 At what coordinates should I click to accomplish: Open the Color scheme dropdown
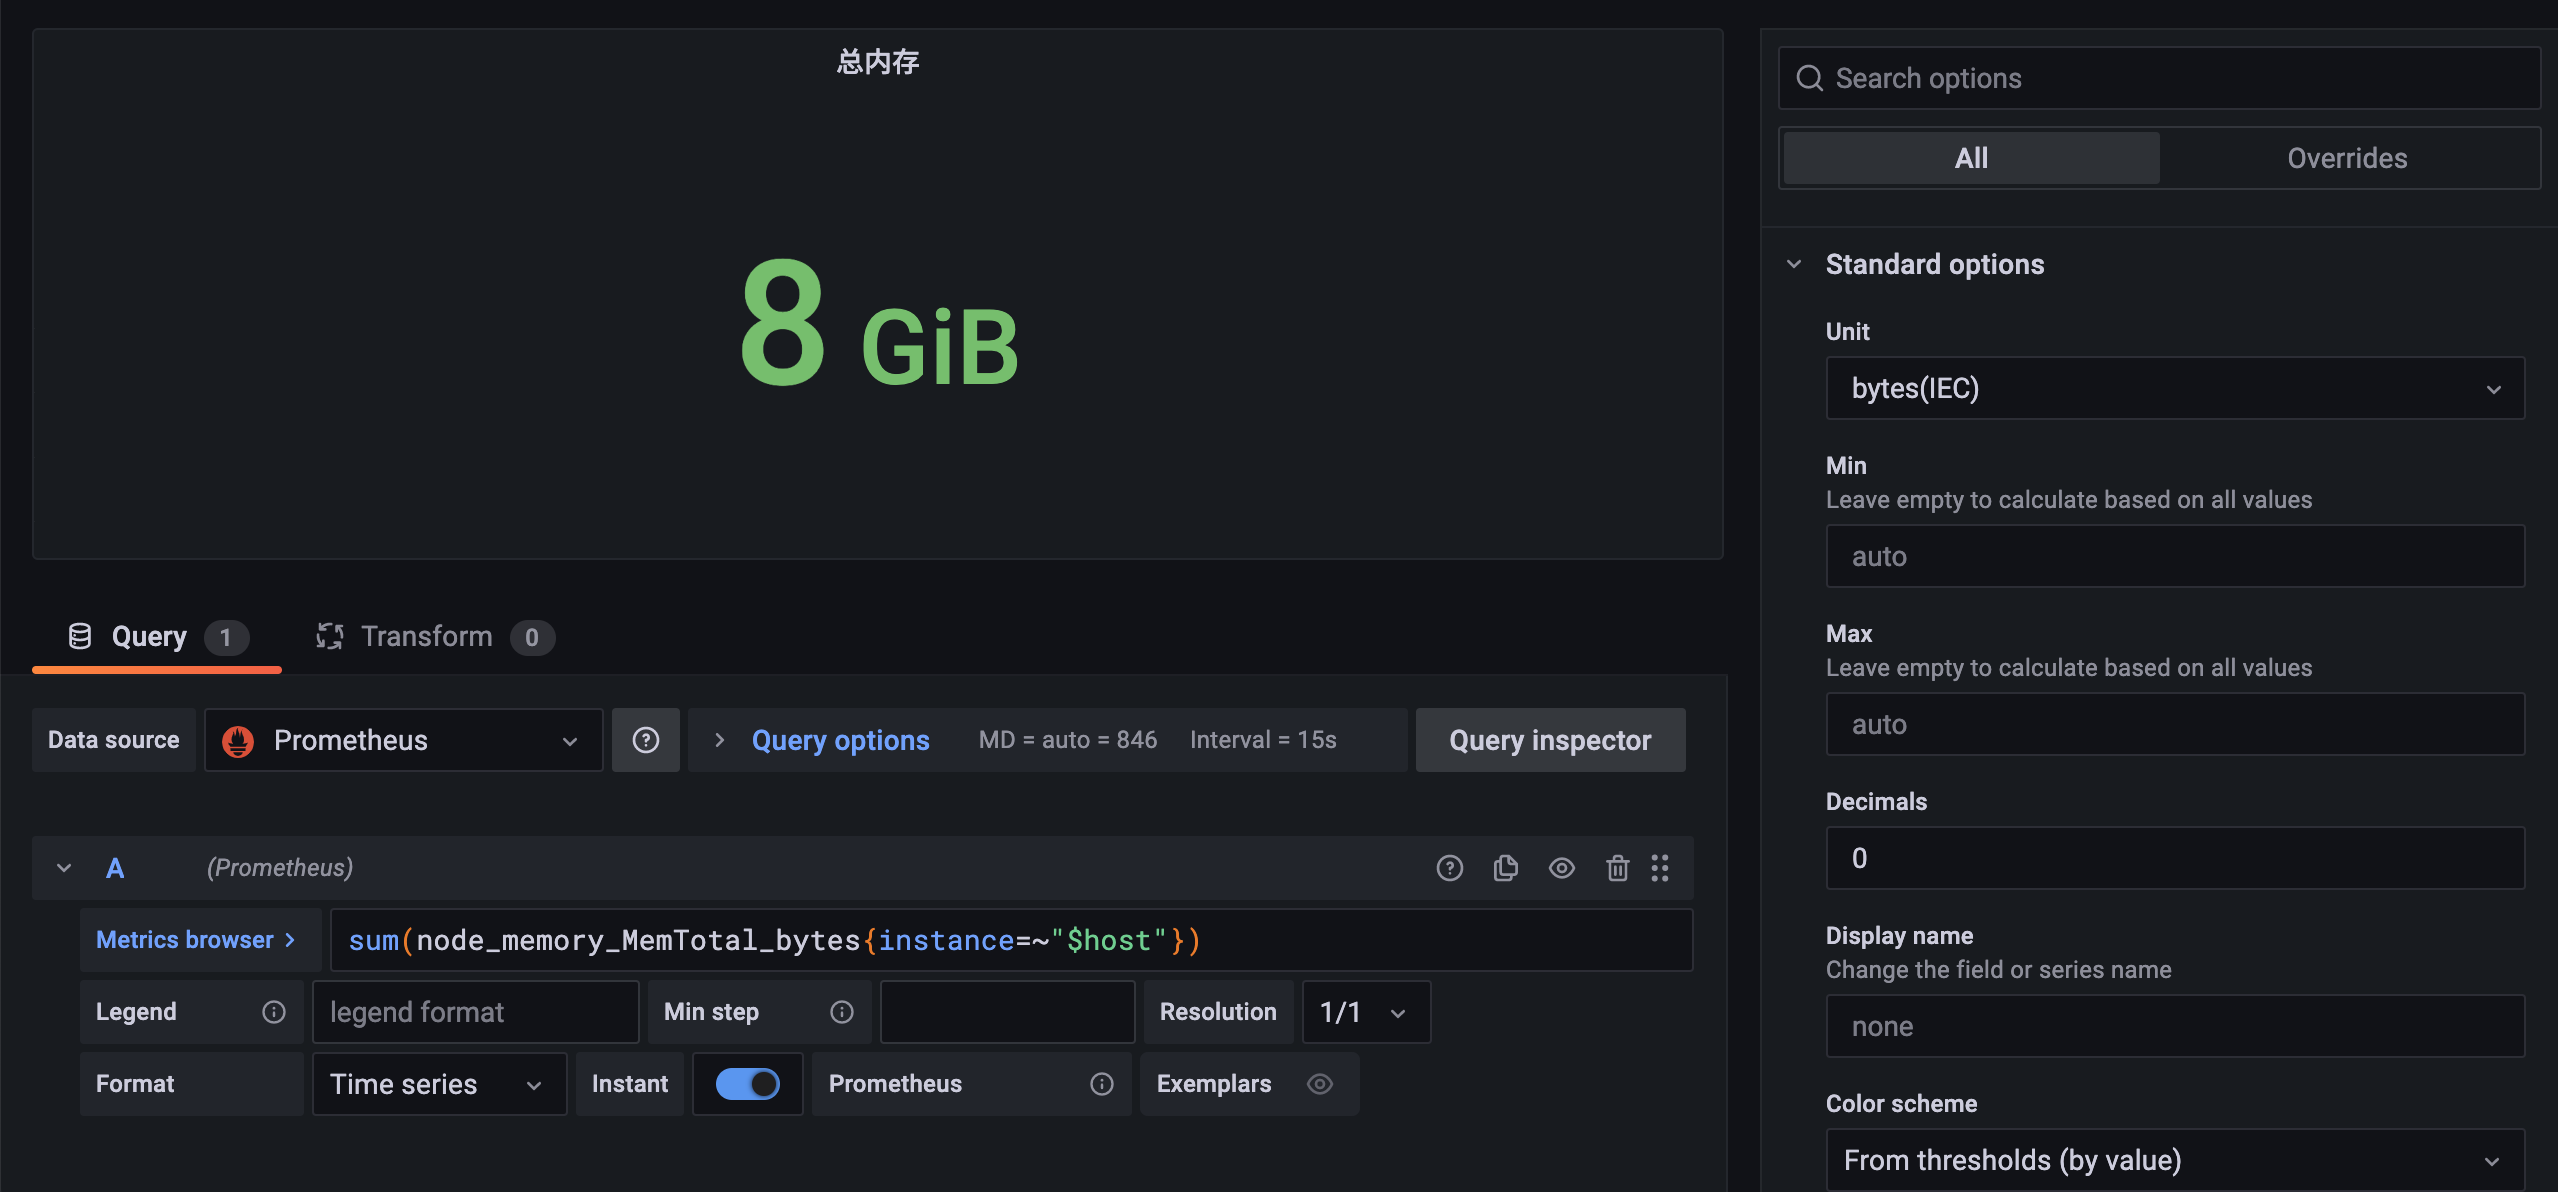click(x=2174, y=1160)
